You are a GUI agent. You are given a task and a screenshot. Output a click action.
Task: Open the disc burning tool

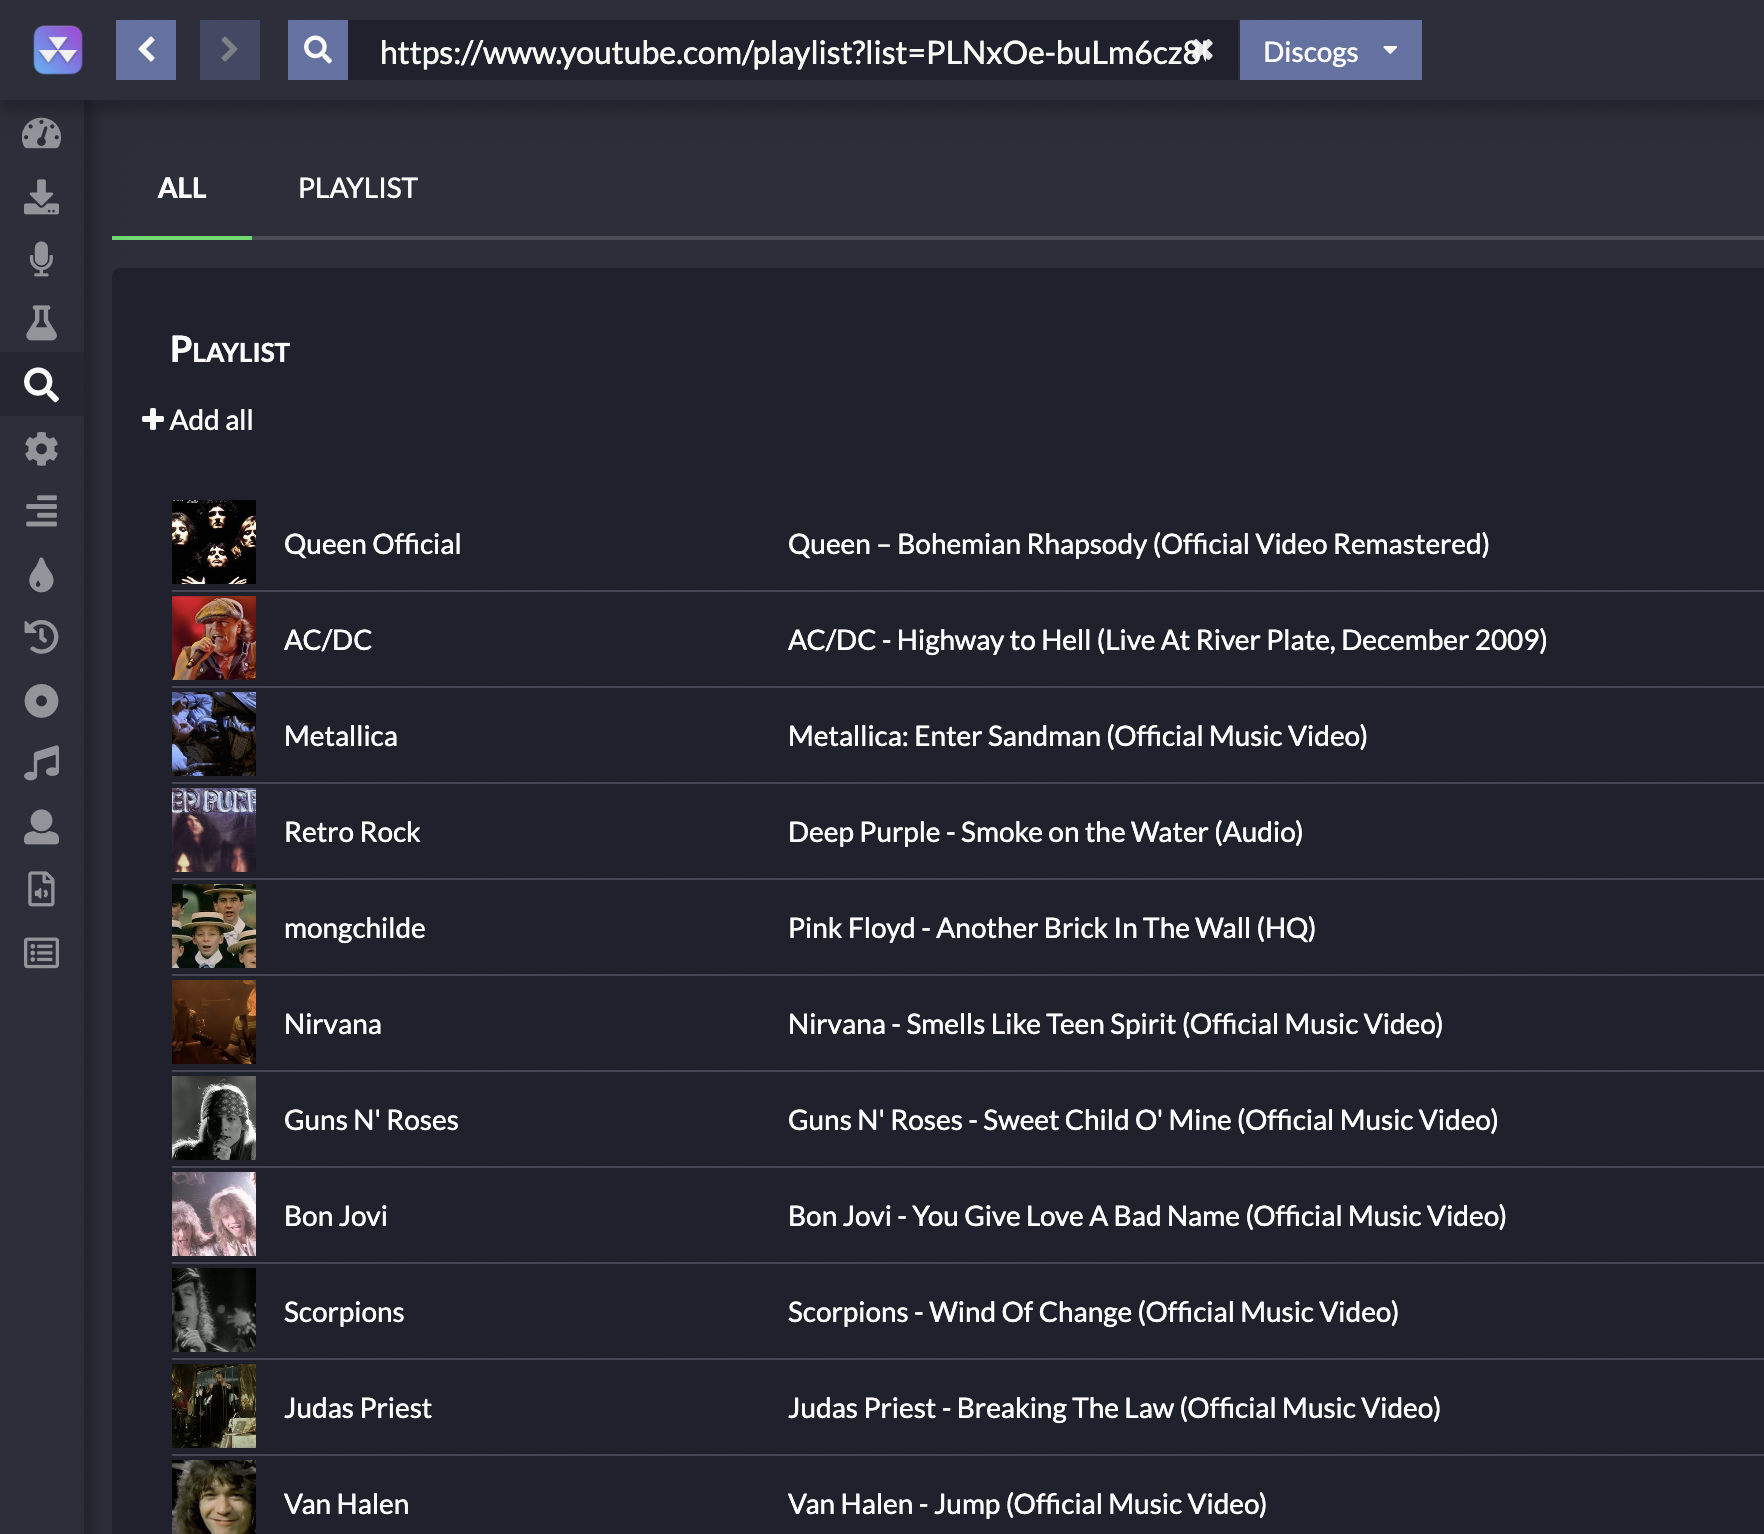41,701
